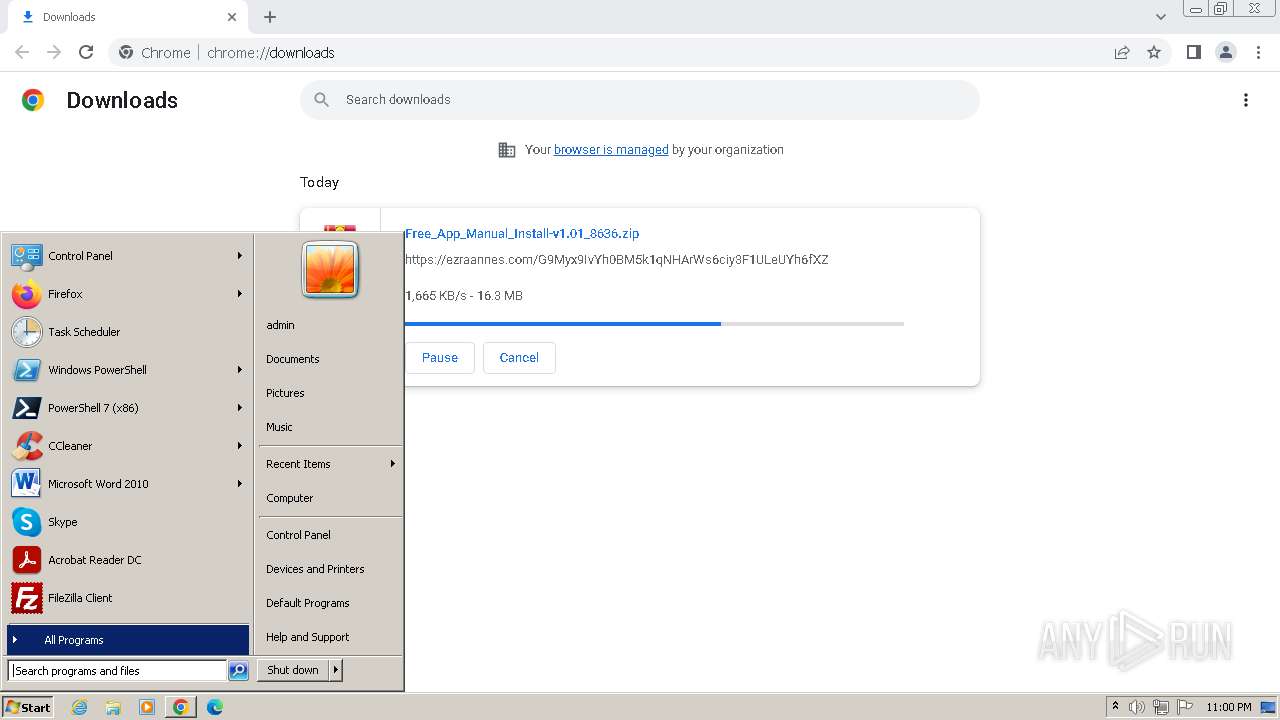
Task: Click the volume speaker tray icon
Action: pyautogui.click(x=1137, y=707)
